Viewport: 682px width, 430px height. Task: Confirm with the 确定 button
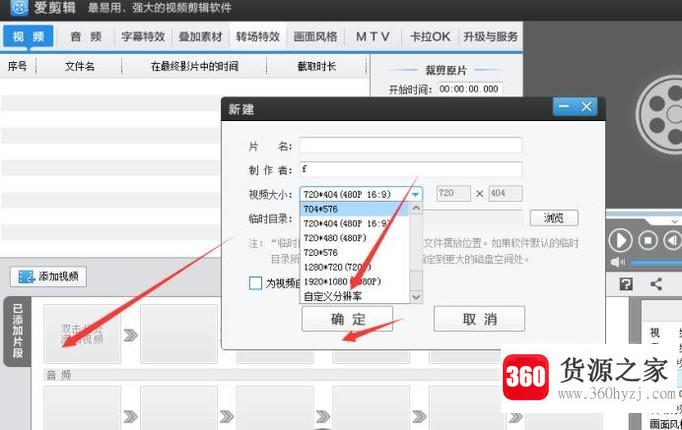pyautogui.click(x=348, y=319)
